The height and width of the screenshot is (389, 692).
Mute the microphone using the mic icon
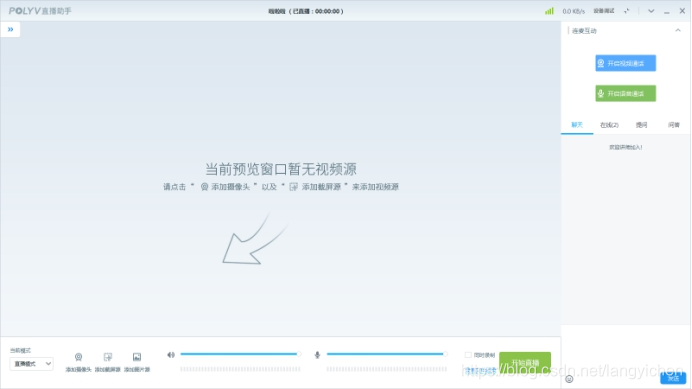tap(317, 355)
